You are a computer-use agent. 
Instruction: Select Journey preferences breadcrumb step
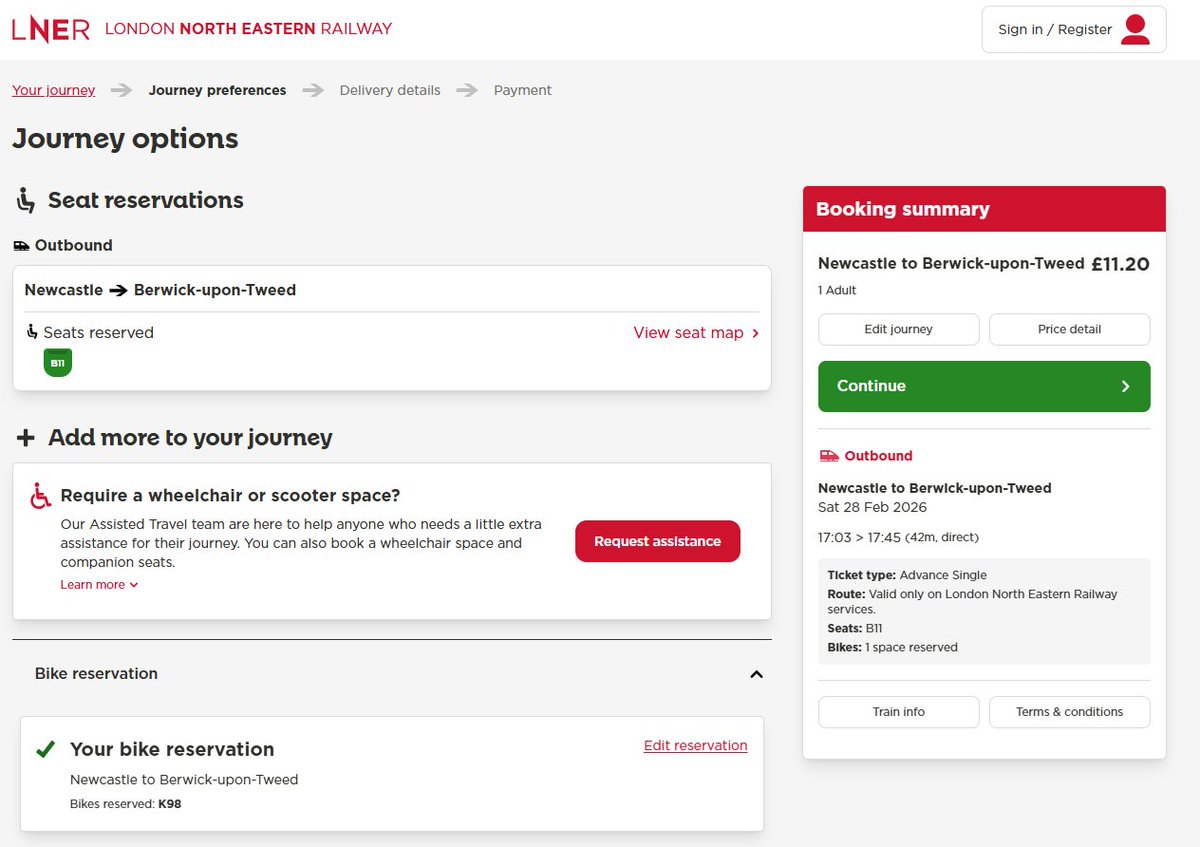coord(218,90)
